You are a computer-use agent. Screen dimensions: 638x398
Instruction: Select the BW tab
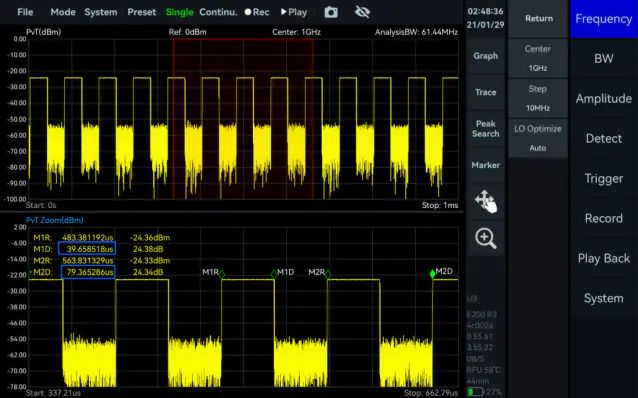pos(604,59)
